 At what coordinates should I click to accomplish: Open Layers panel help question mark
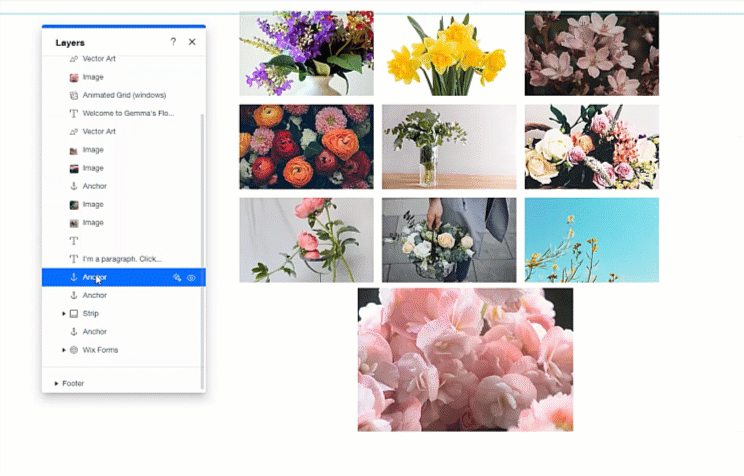[173, 42]
